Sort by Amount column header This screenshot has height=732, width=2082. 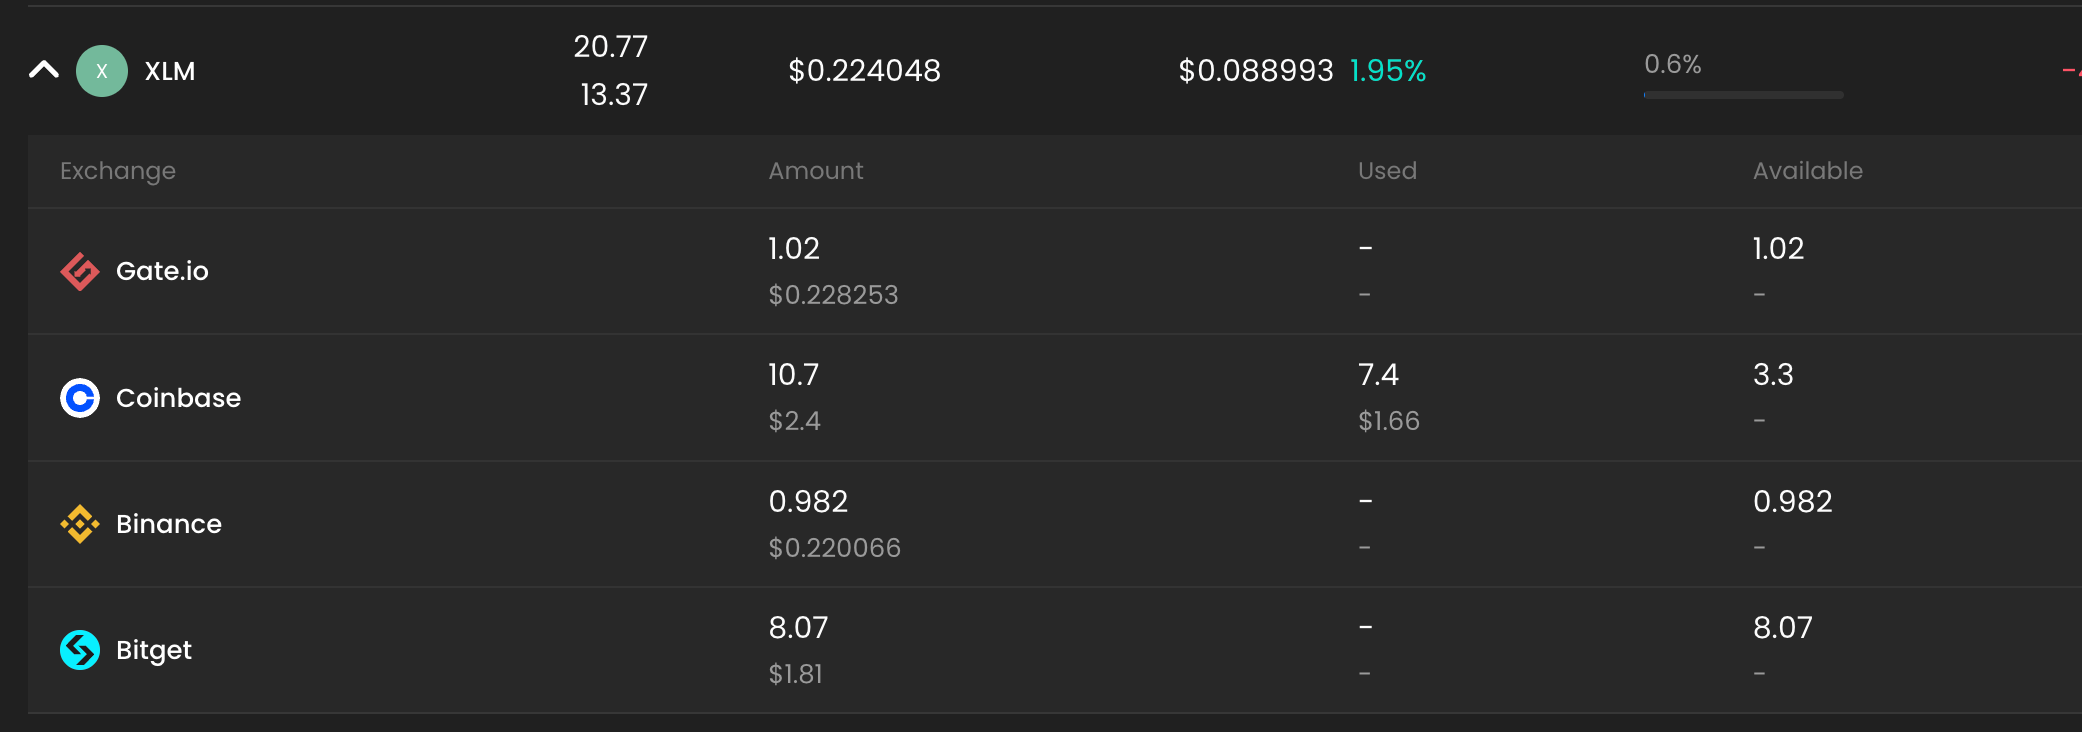coord(815,171)
